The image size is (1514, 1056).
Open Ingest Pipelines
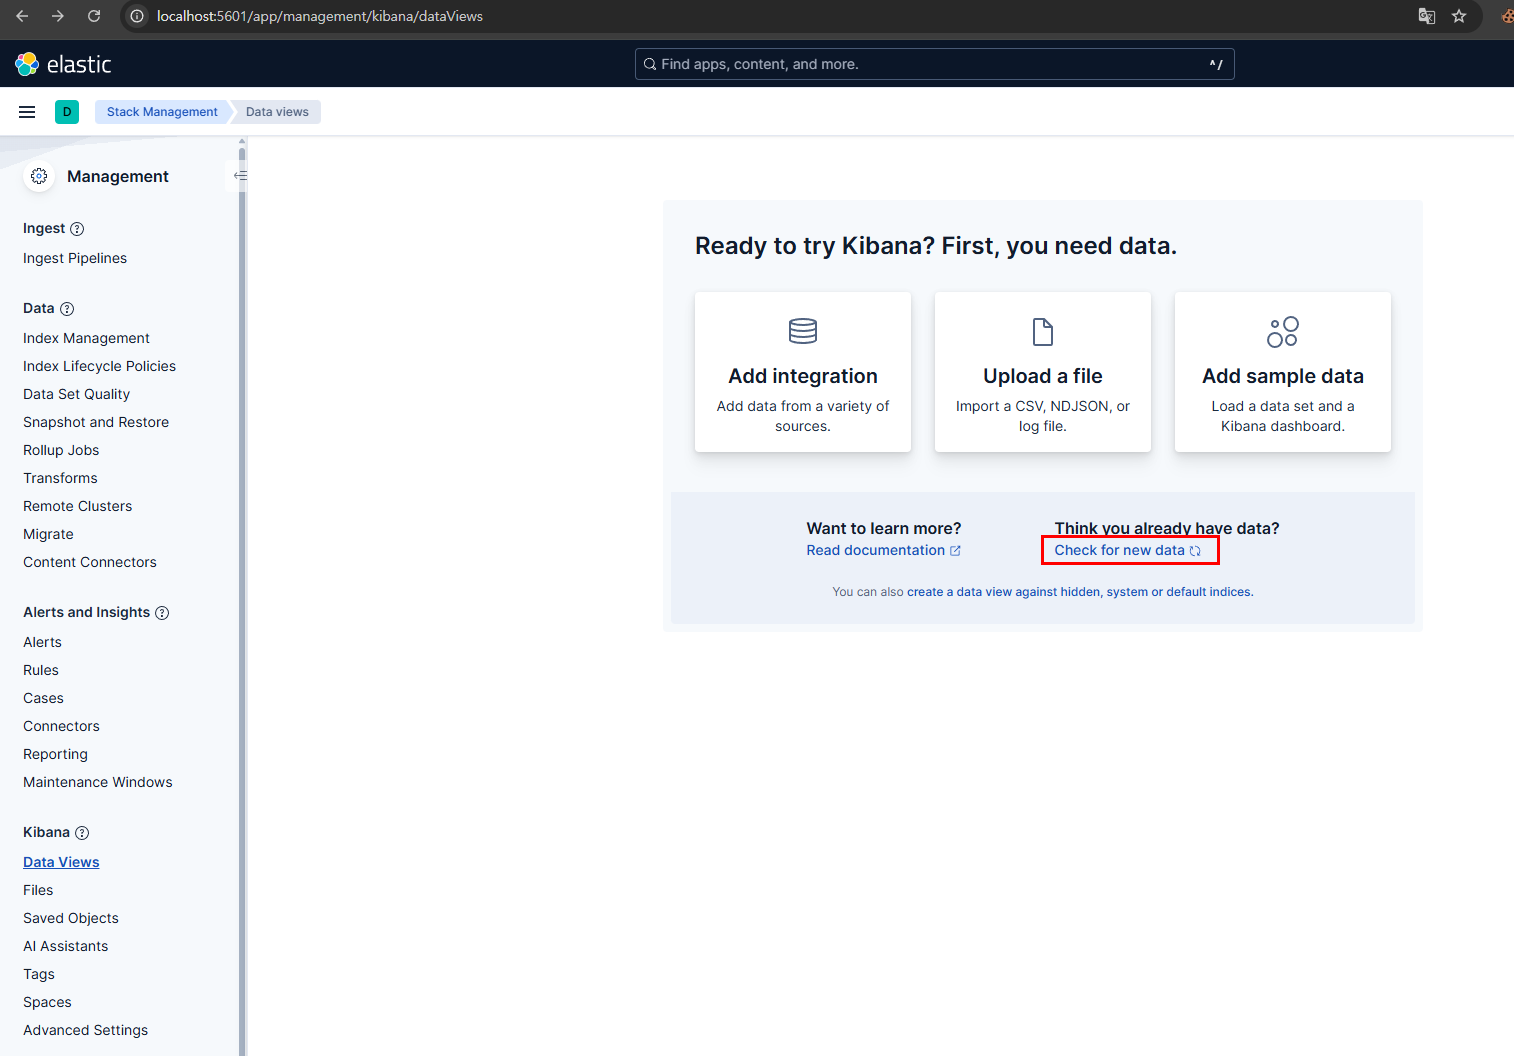tap(75, 258)
